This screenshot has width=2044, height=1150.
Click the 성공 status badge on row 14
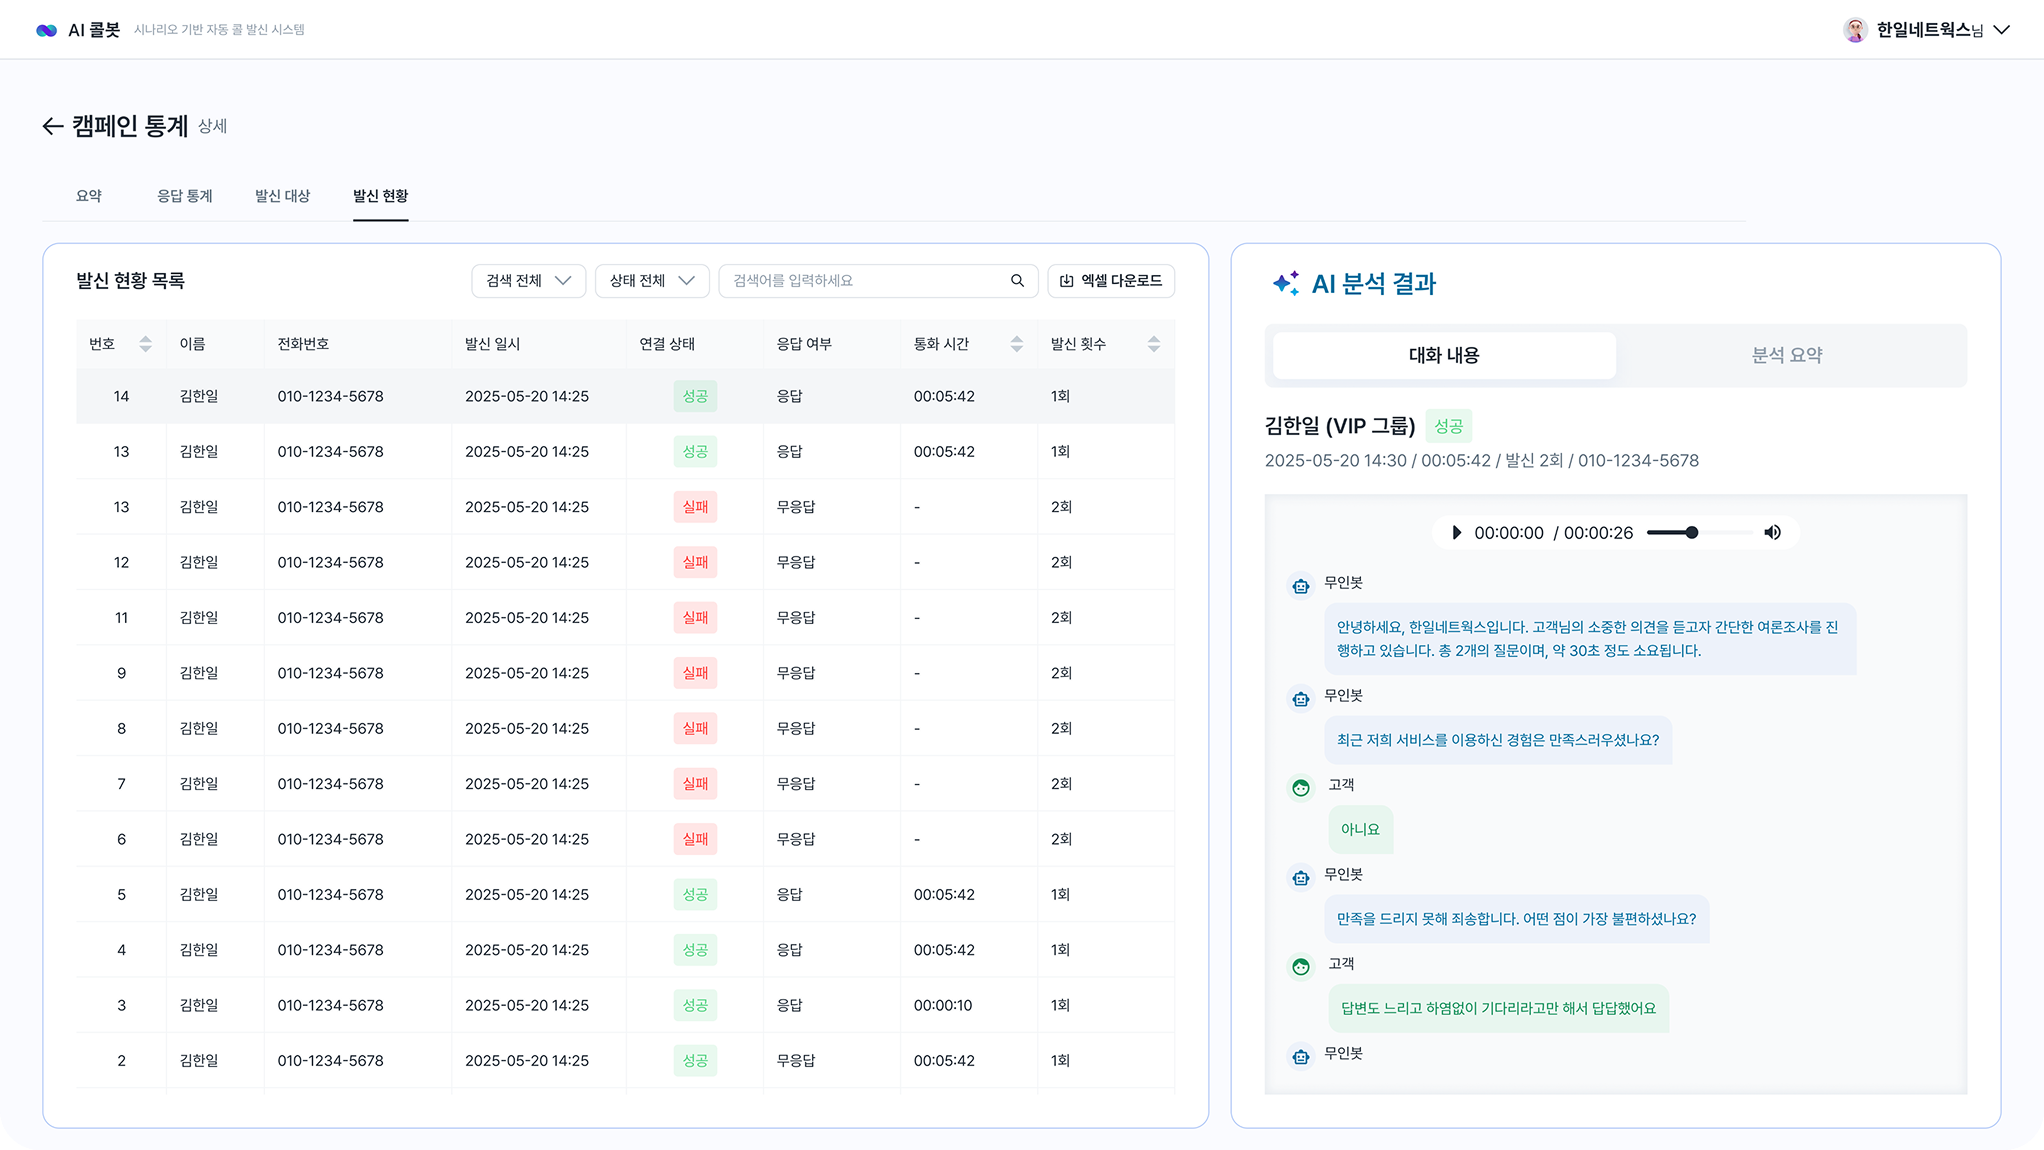pyautogui.click(x=695, y=396)
